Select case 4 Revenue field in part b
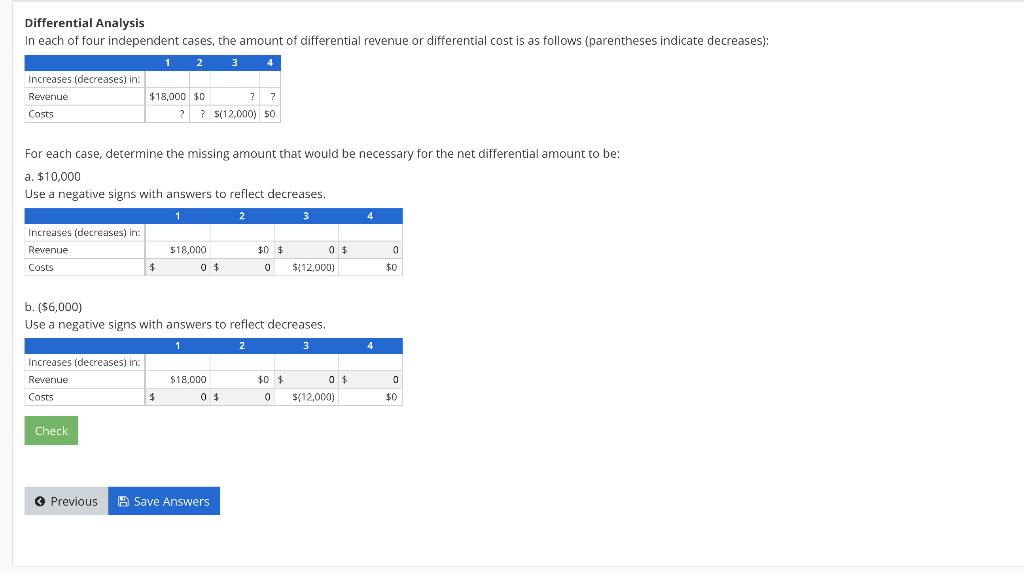Screen dimensions: 1024x572 pos(374,379)
